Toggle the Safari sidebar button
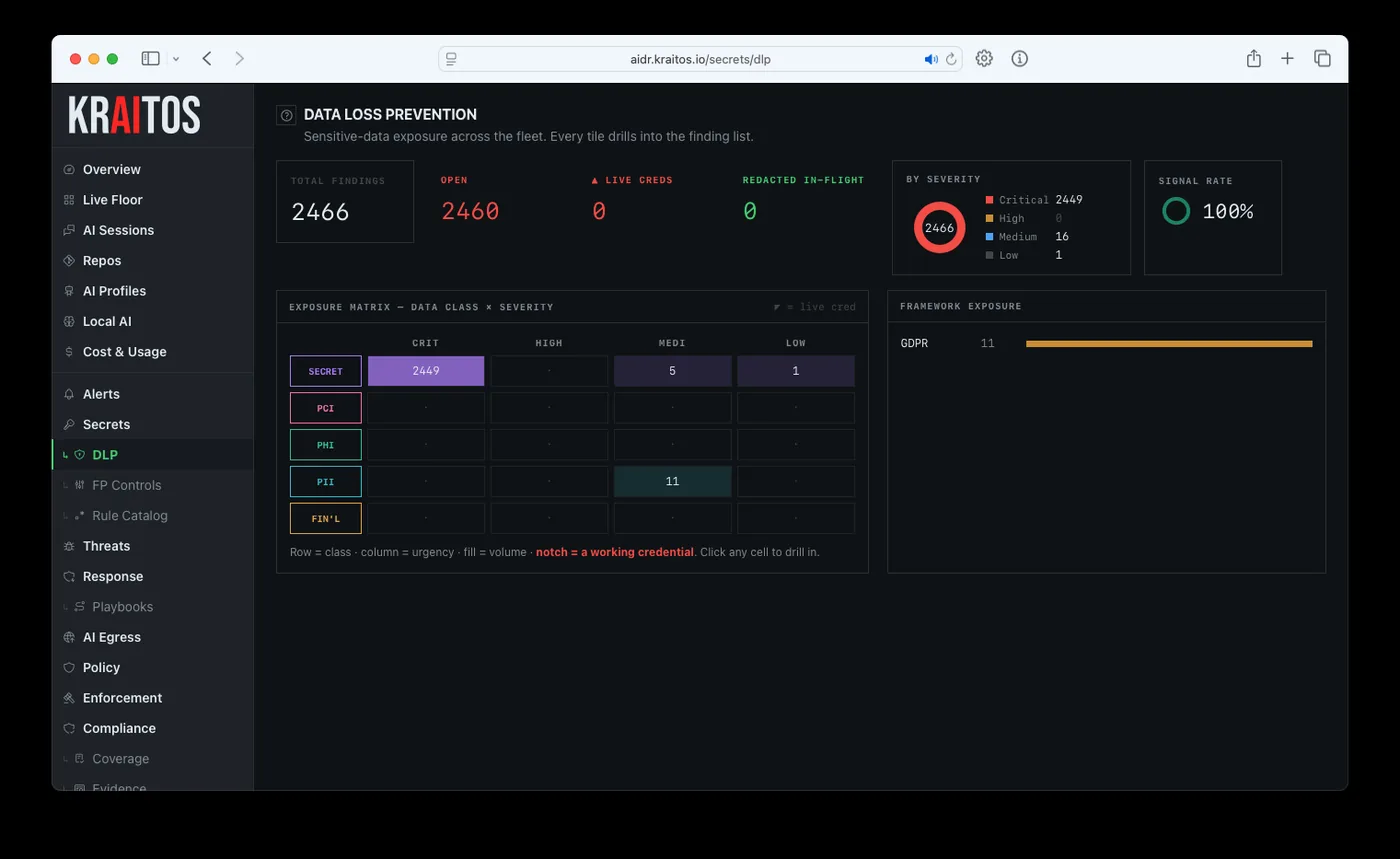 (x=151, y=59)
